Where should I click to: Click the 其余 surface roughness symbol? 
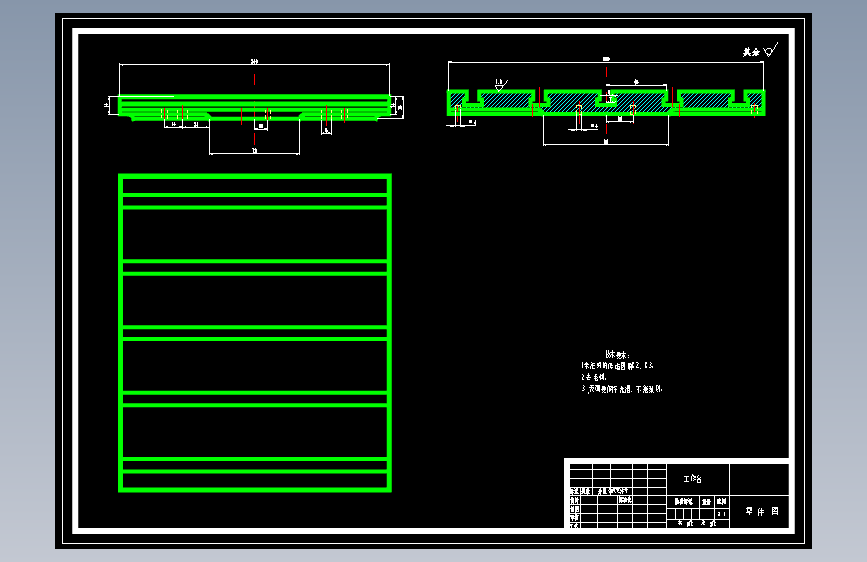[x=760, y=51]
